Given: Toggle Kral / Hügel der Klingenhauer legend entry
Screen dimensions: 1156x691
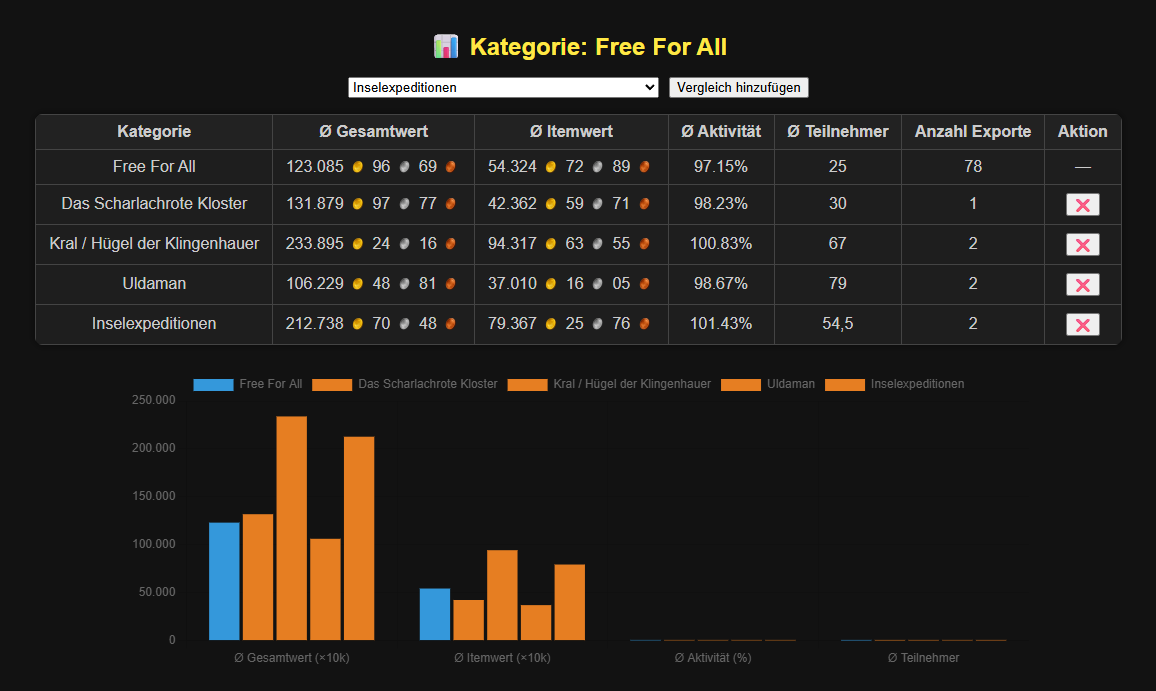Looking at the screenshot, I should [x=610, y=384].
